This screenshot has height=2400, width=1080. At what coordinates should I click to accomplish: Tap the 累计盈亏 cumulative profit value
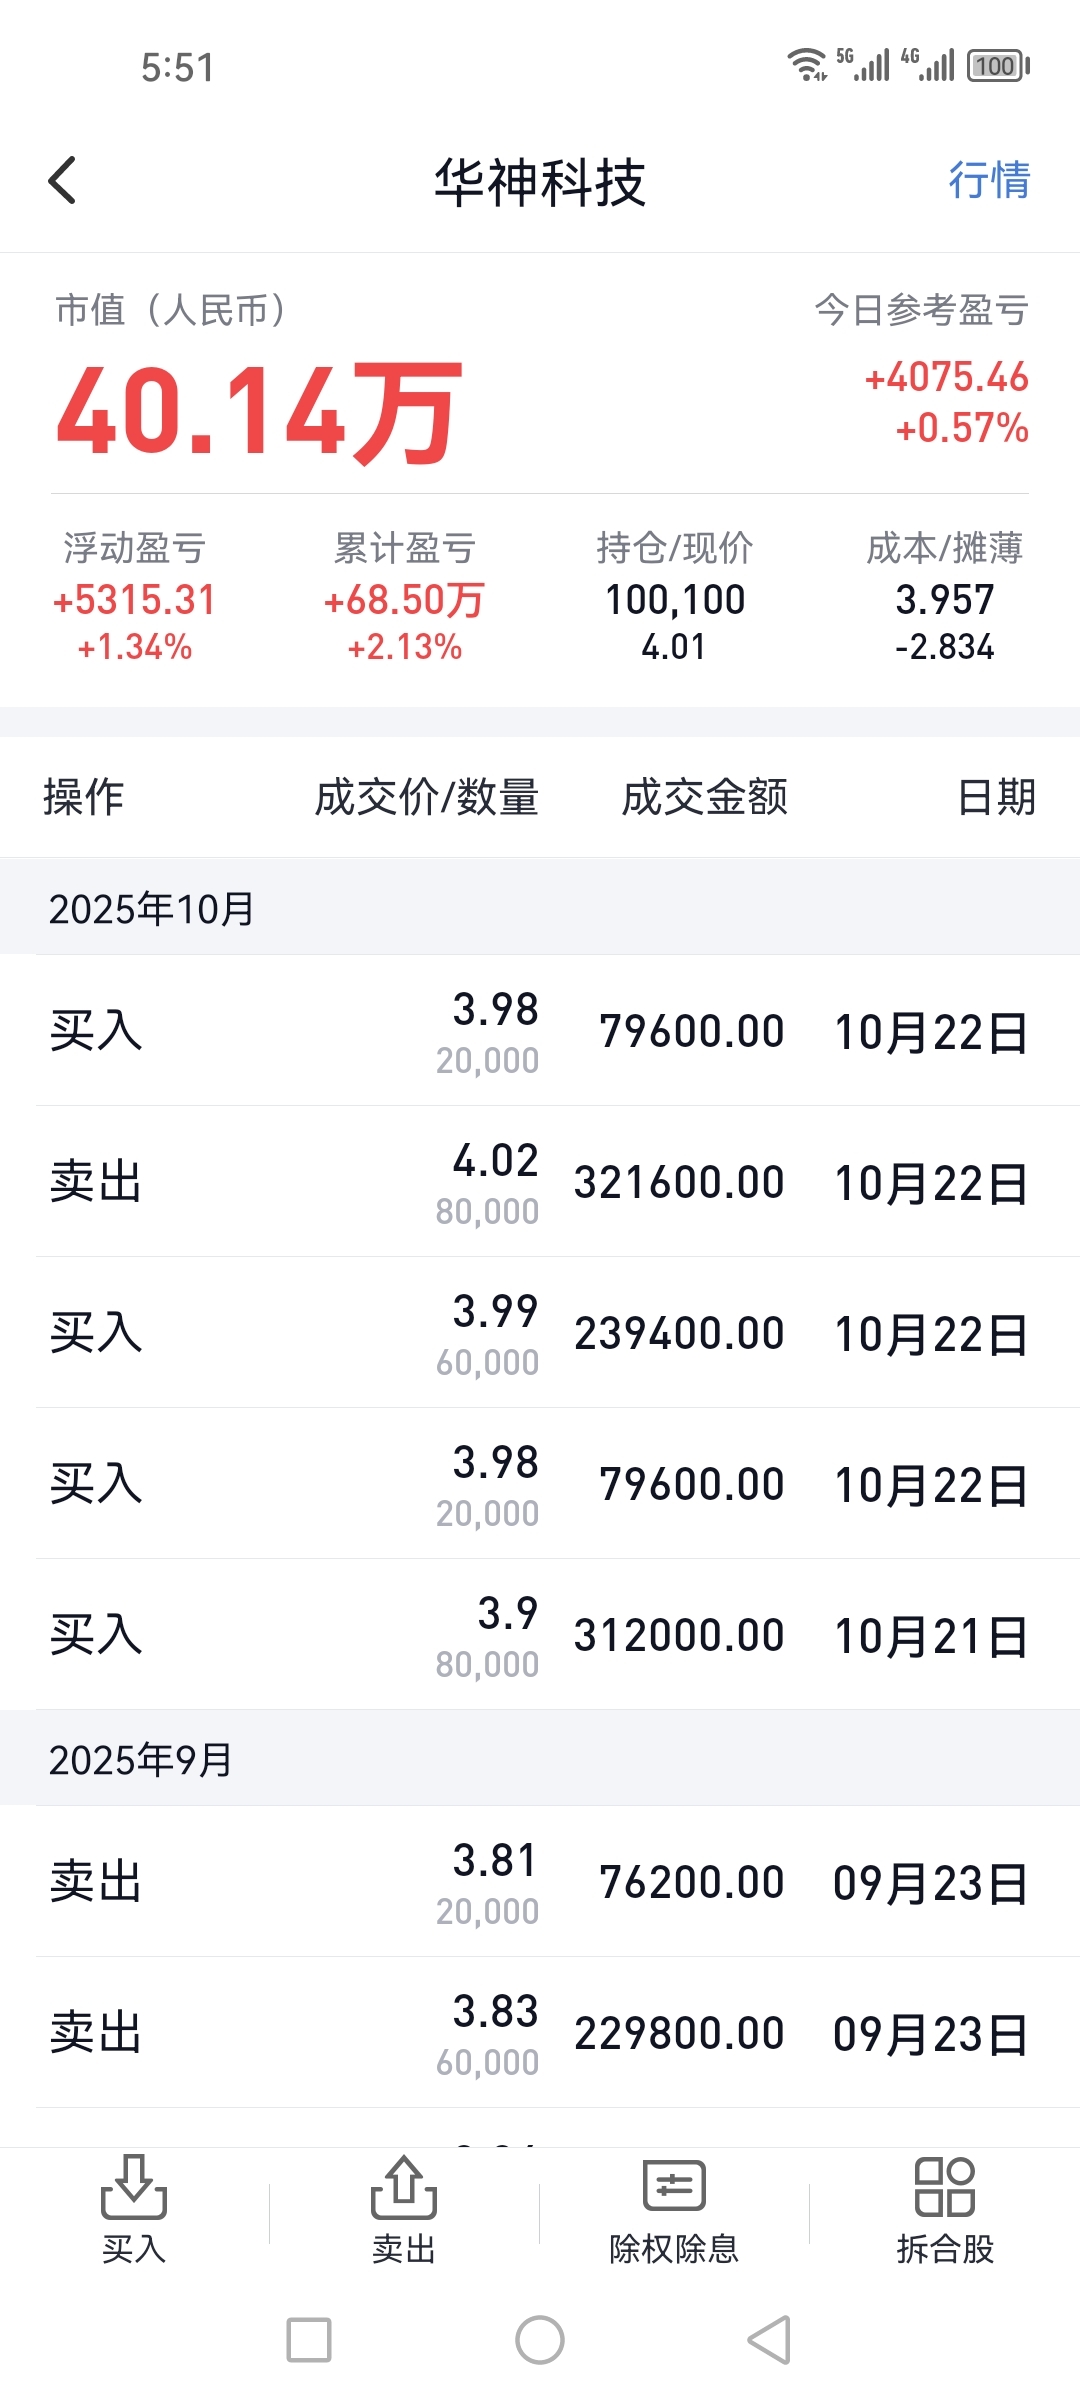[404, 600]
